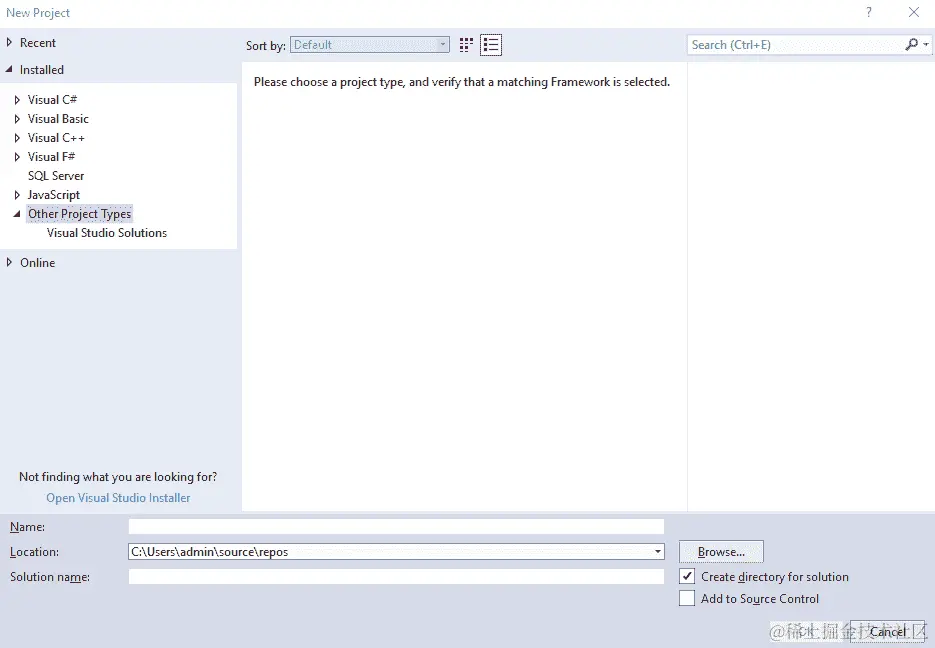Enable Add to Source Control checkbox
This screenshot has height=648, width=935.
[687, 599]
